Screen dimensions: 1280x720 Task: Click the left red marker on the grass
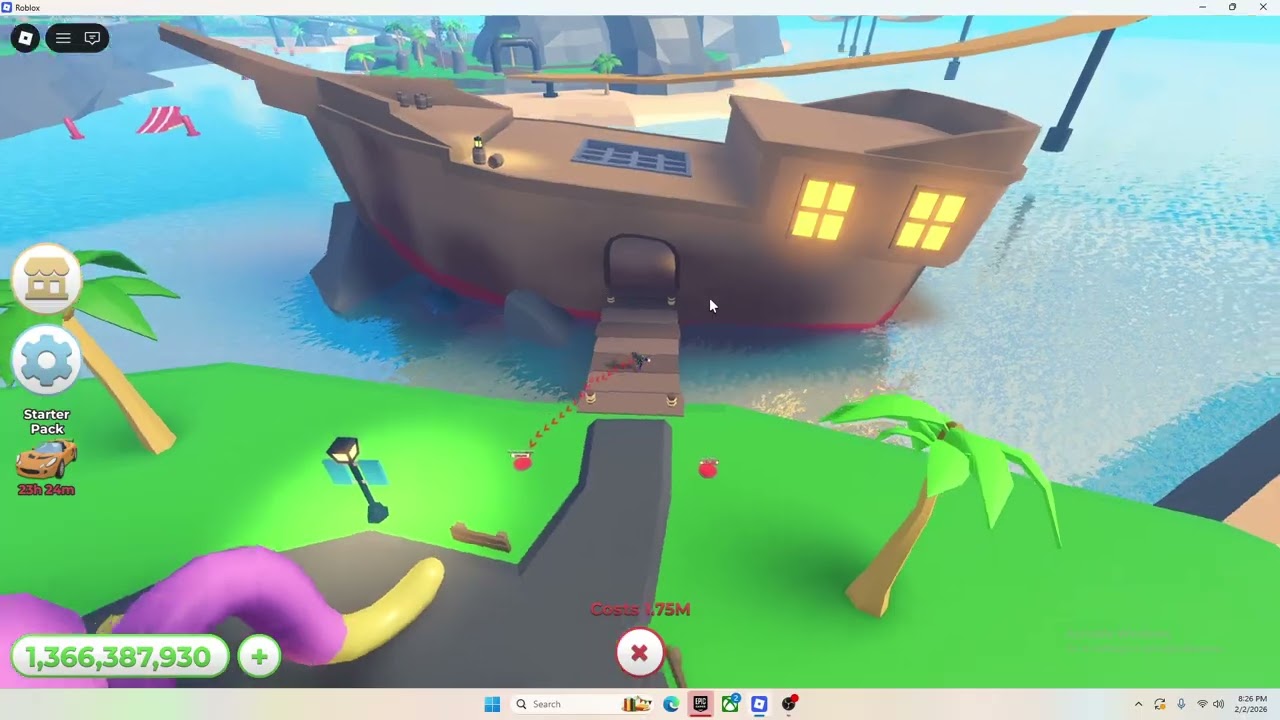click(x=521, y=461)
